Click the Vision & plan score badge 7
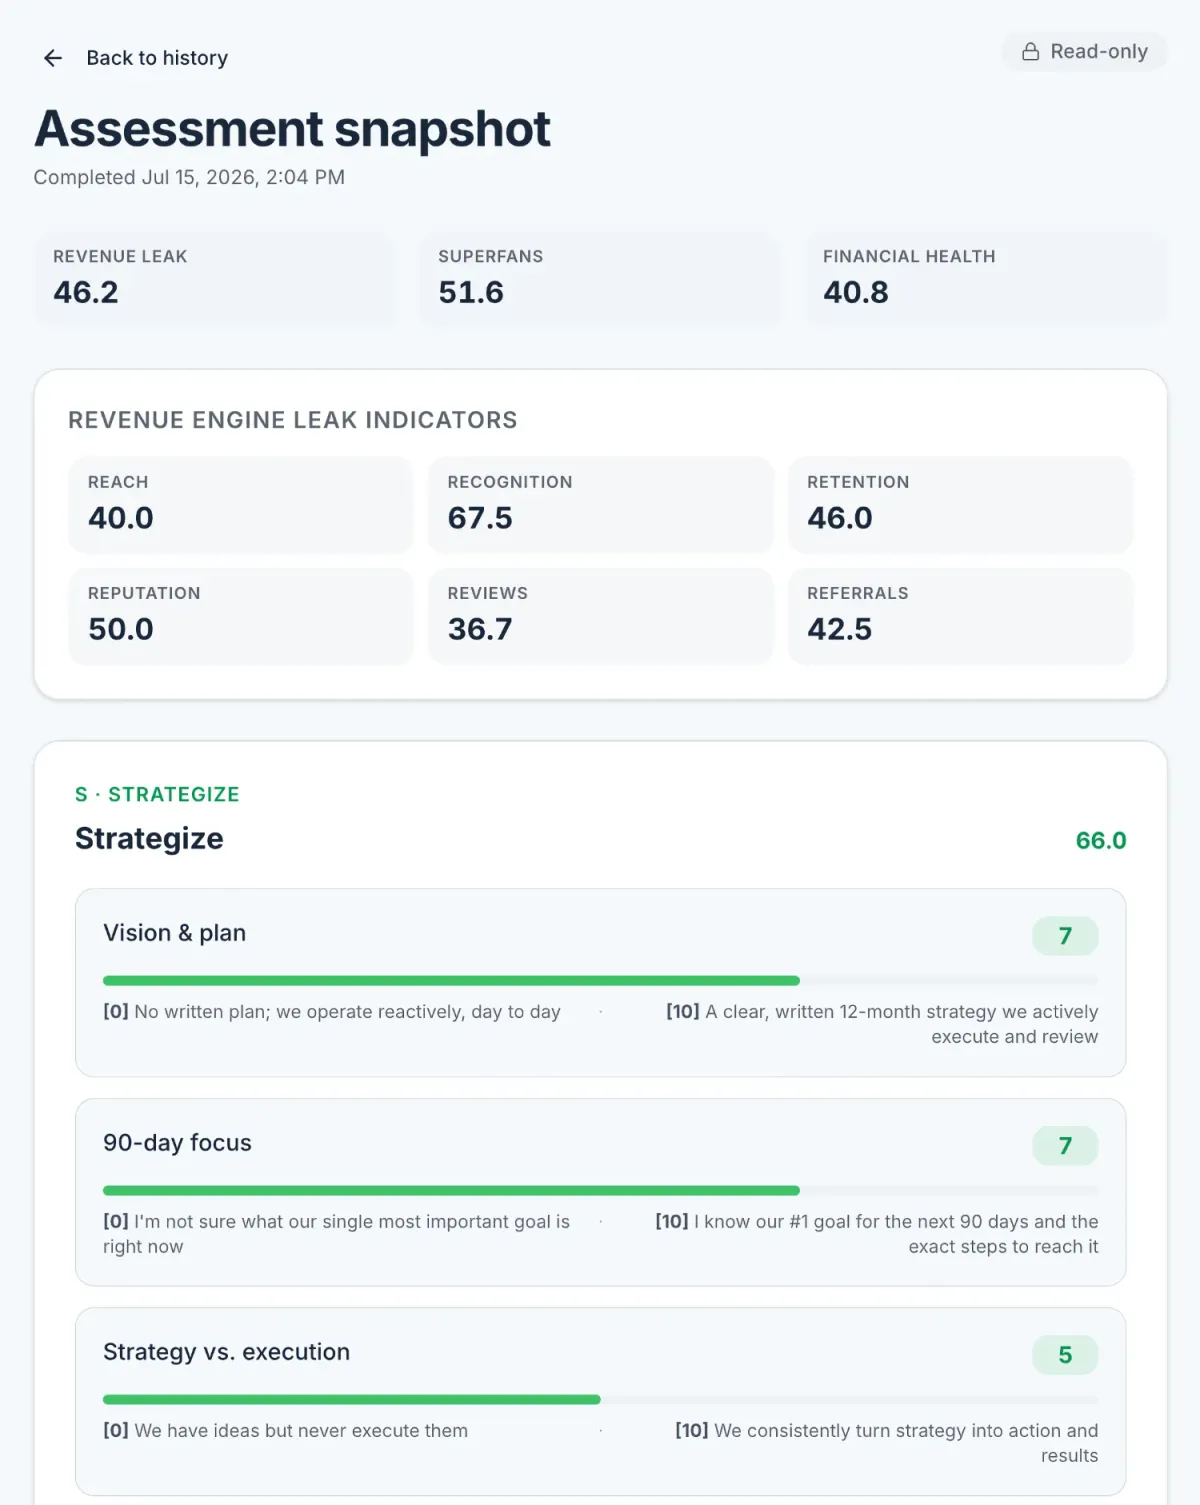The height and width of the screenshot is (1505, 1200). 1065,936
